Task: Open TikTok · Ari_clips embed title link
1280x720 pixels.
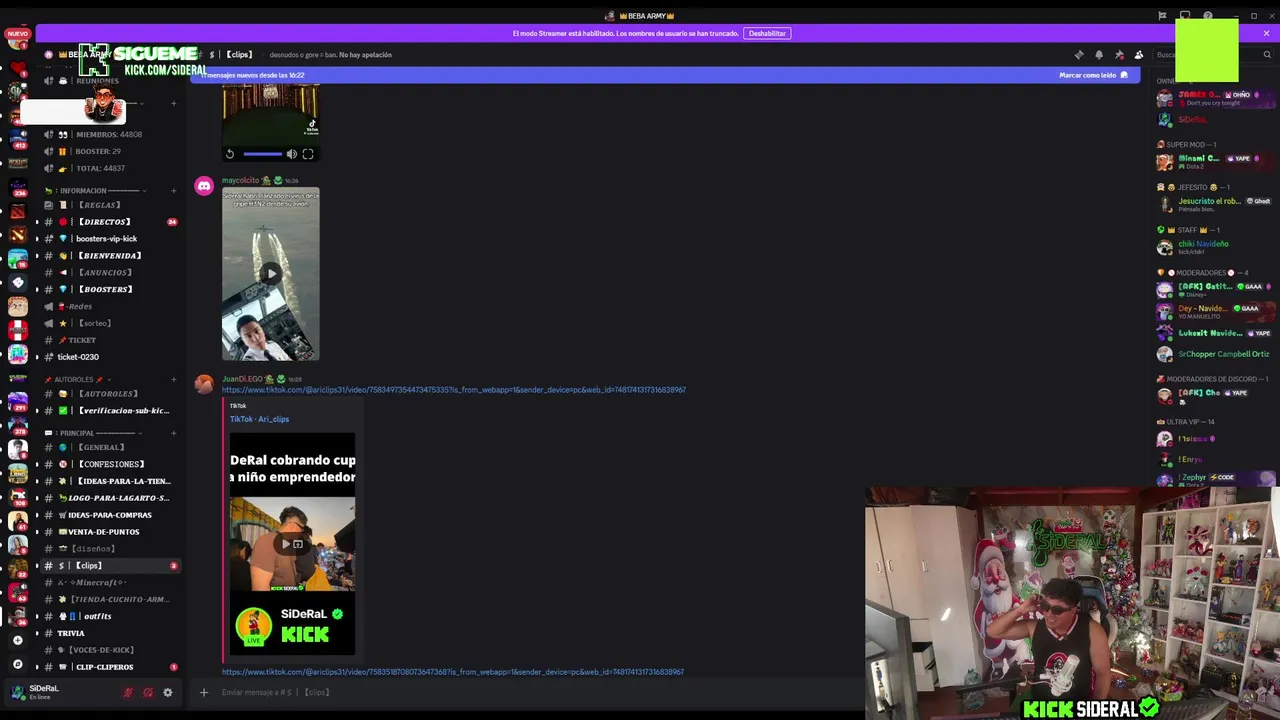Action: click(259, 419)
